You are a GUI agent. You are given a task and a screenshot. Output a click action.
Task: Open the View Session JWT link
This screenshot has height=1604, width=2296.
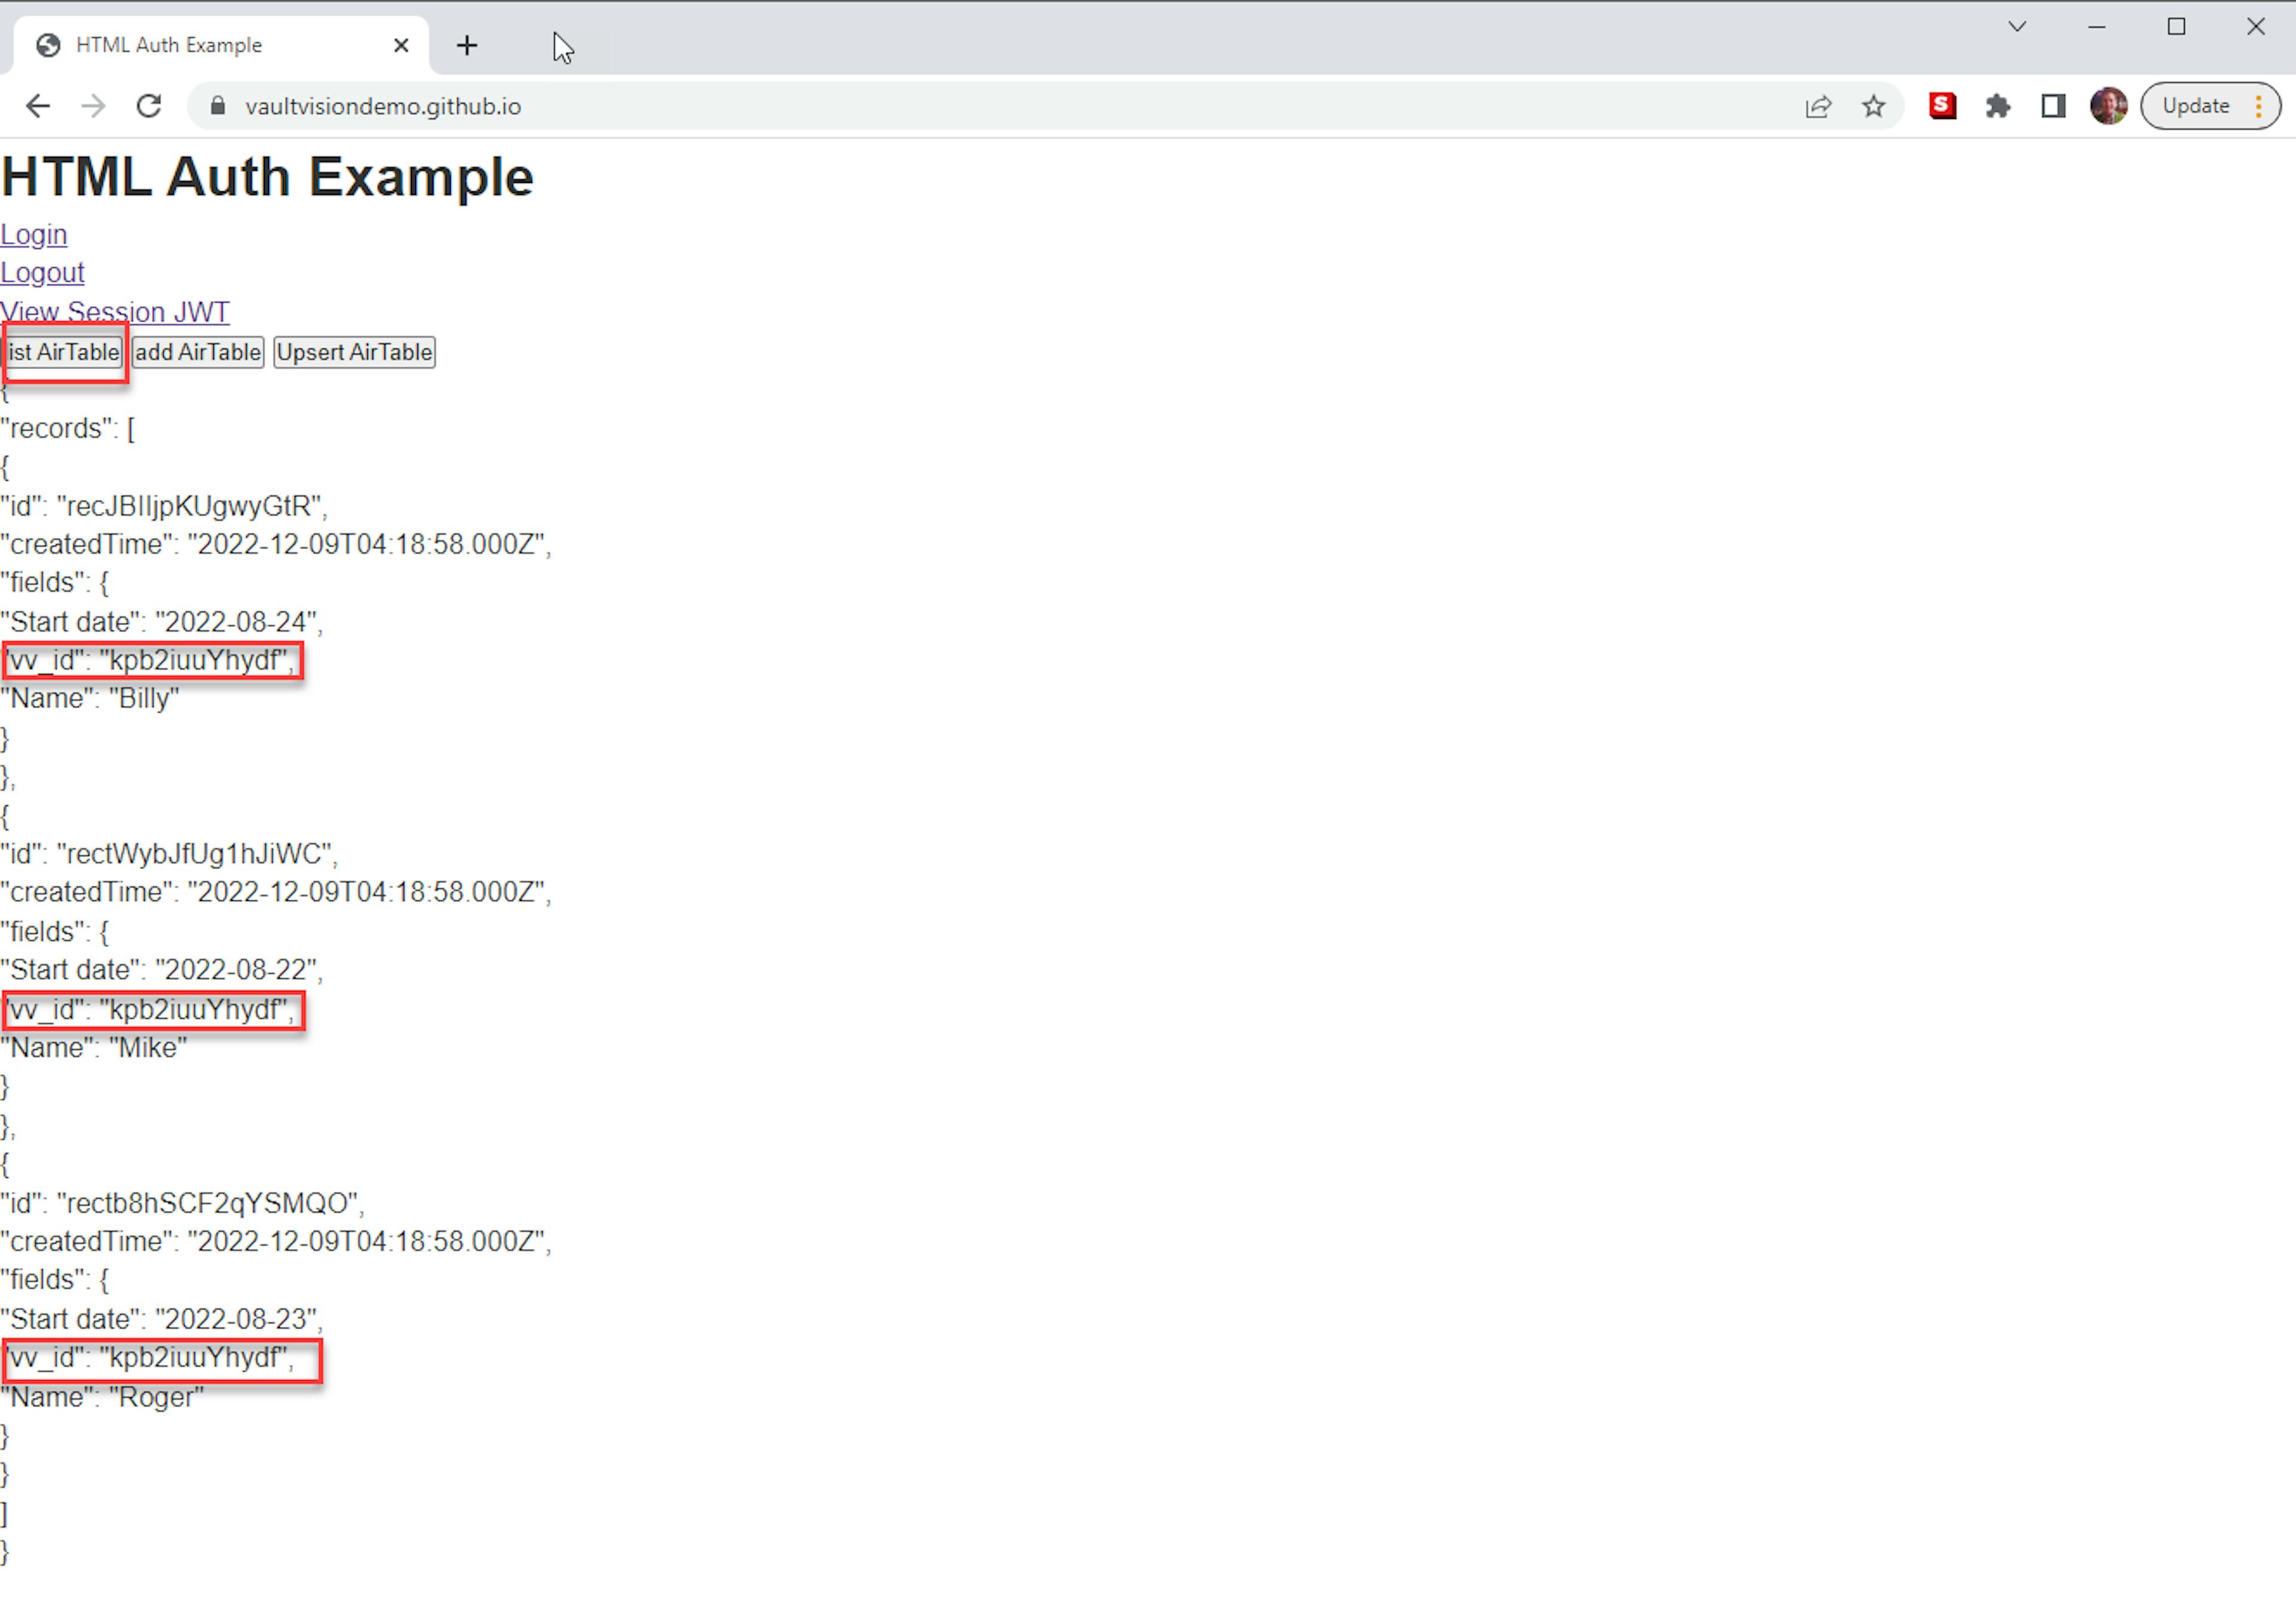click(115, 312)
